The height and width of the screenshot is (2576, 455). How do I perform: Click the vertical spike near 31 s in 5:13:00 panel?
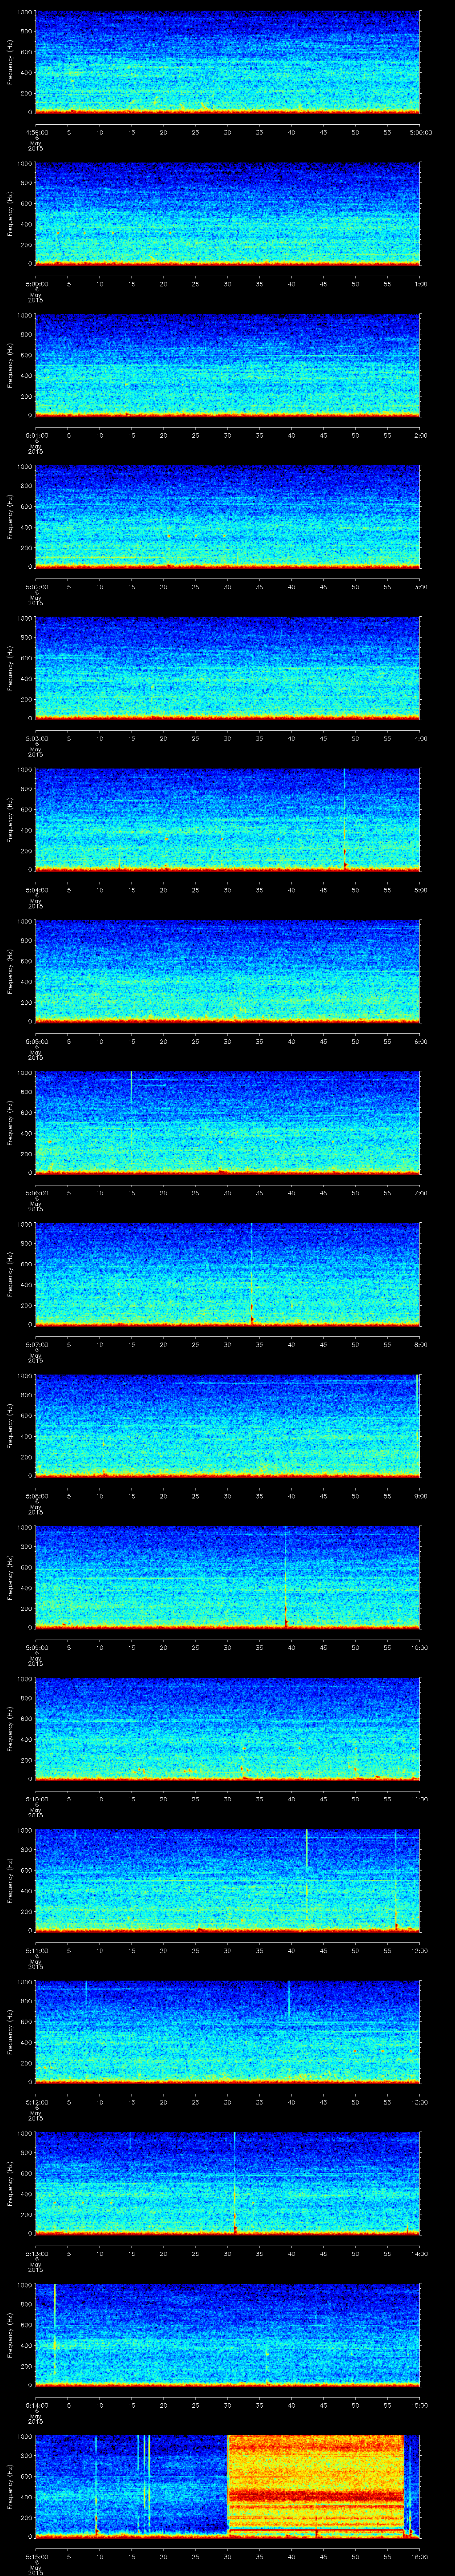[x=235, y=2183]
